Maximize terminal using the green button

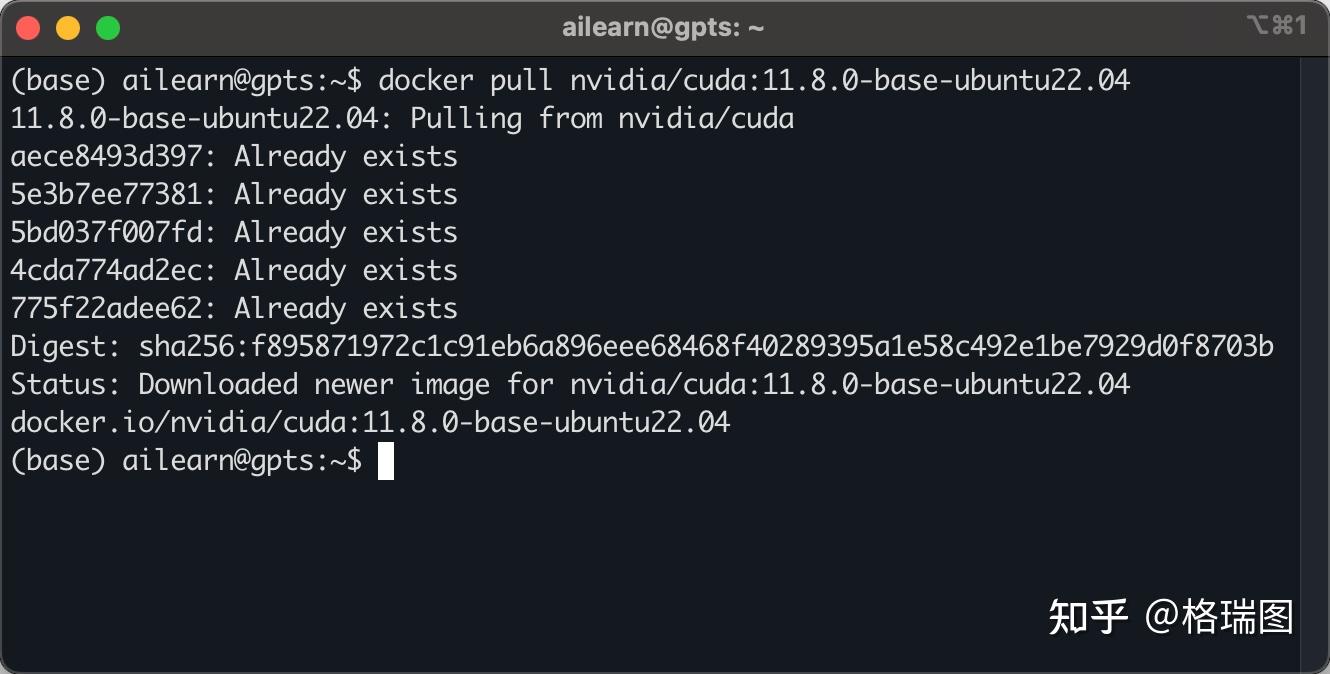click(x=108, y=28)
